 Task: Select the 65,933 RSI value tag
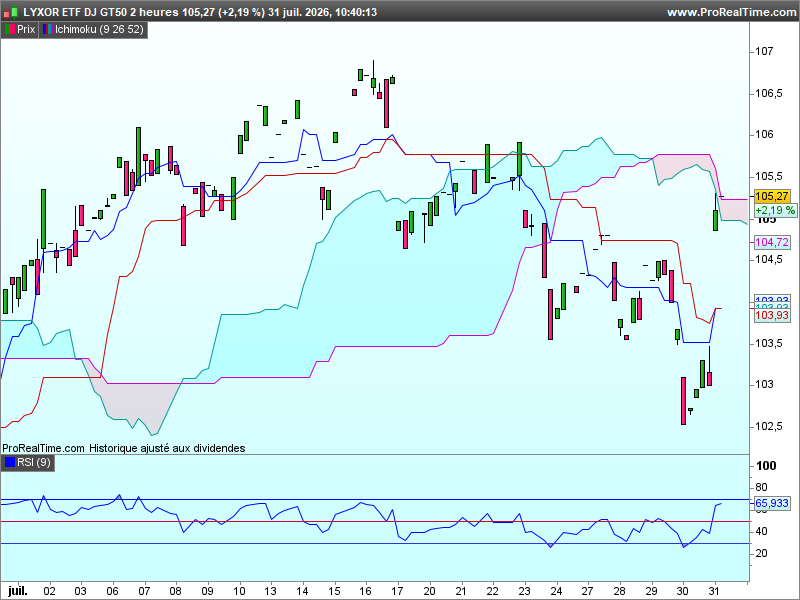(x=771, y=503)
